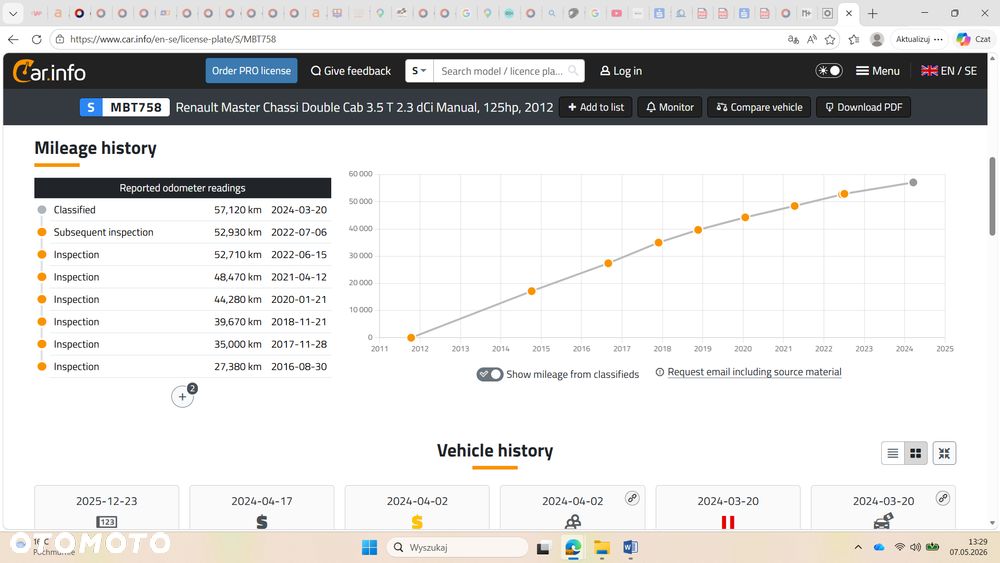Open Request email including source material
The width and height of the screenshot is (1000, 563).
754,372
